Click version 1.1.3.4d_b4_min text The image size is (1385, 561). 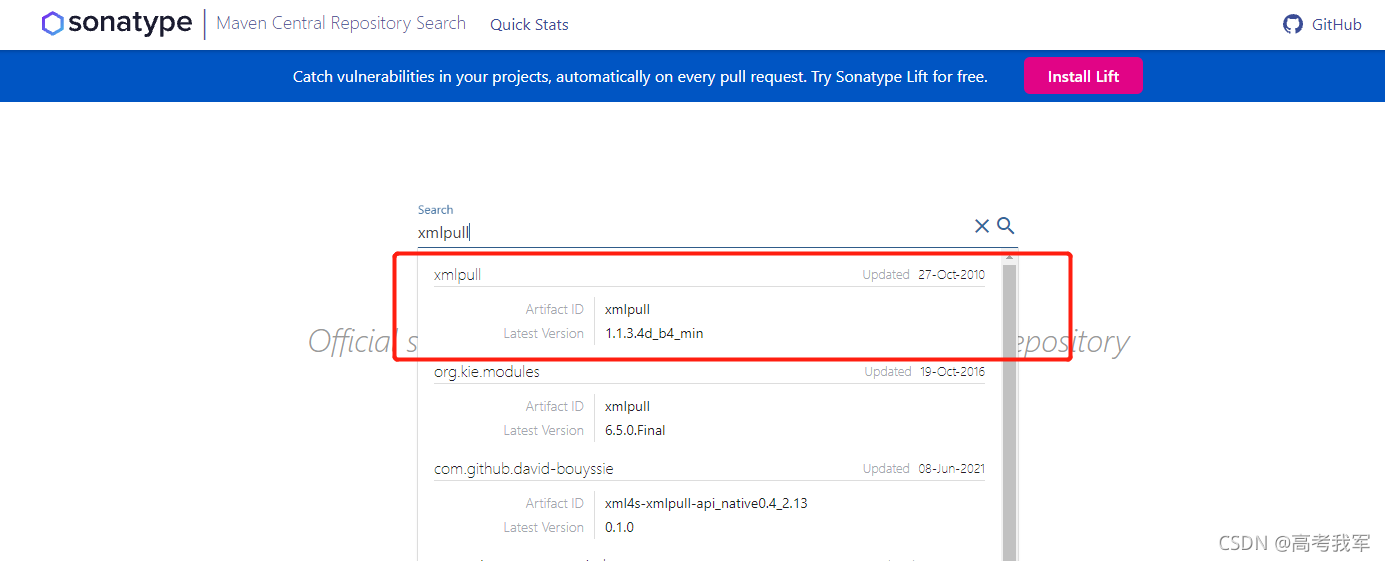point(654,333)
